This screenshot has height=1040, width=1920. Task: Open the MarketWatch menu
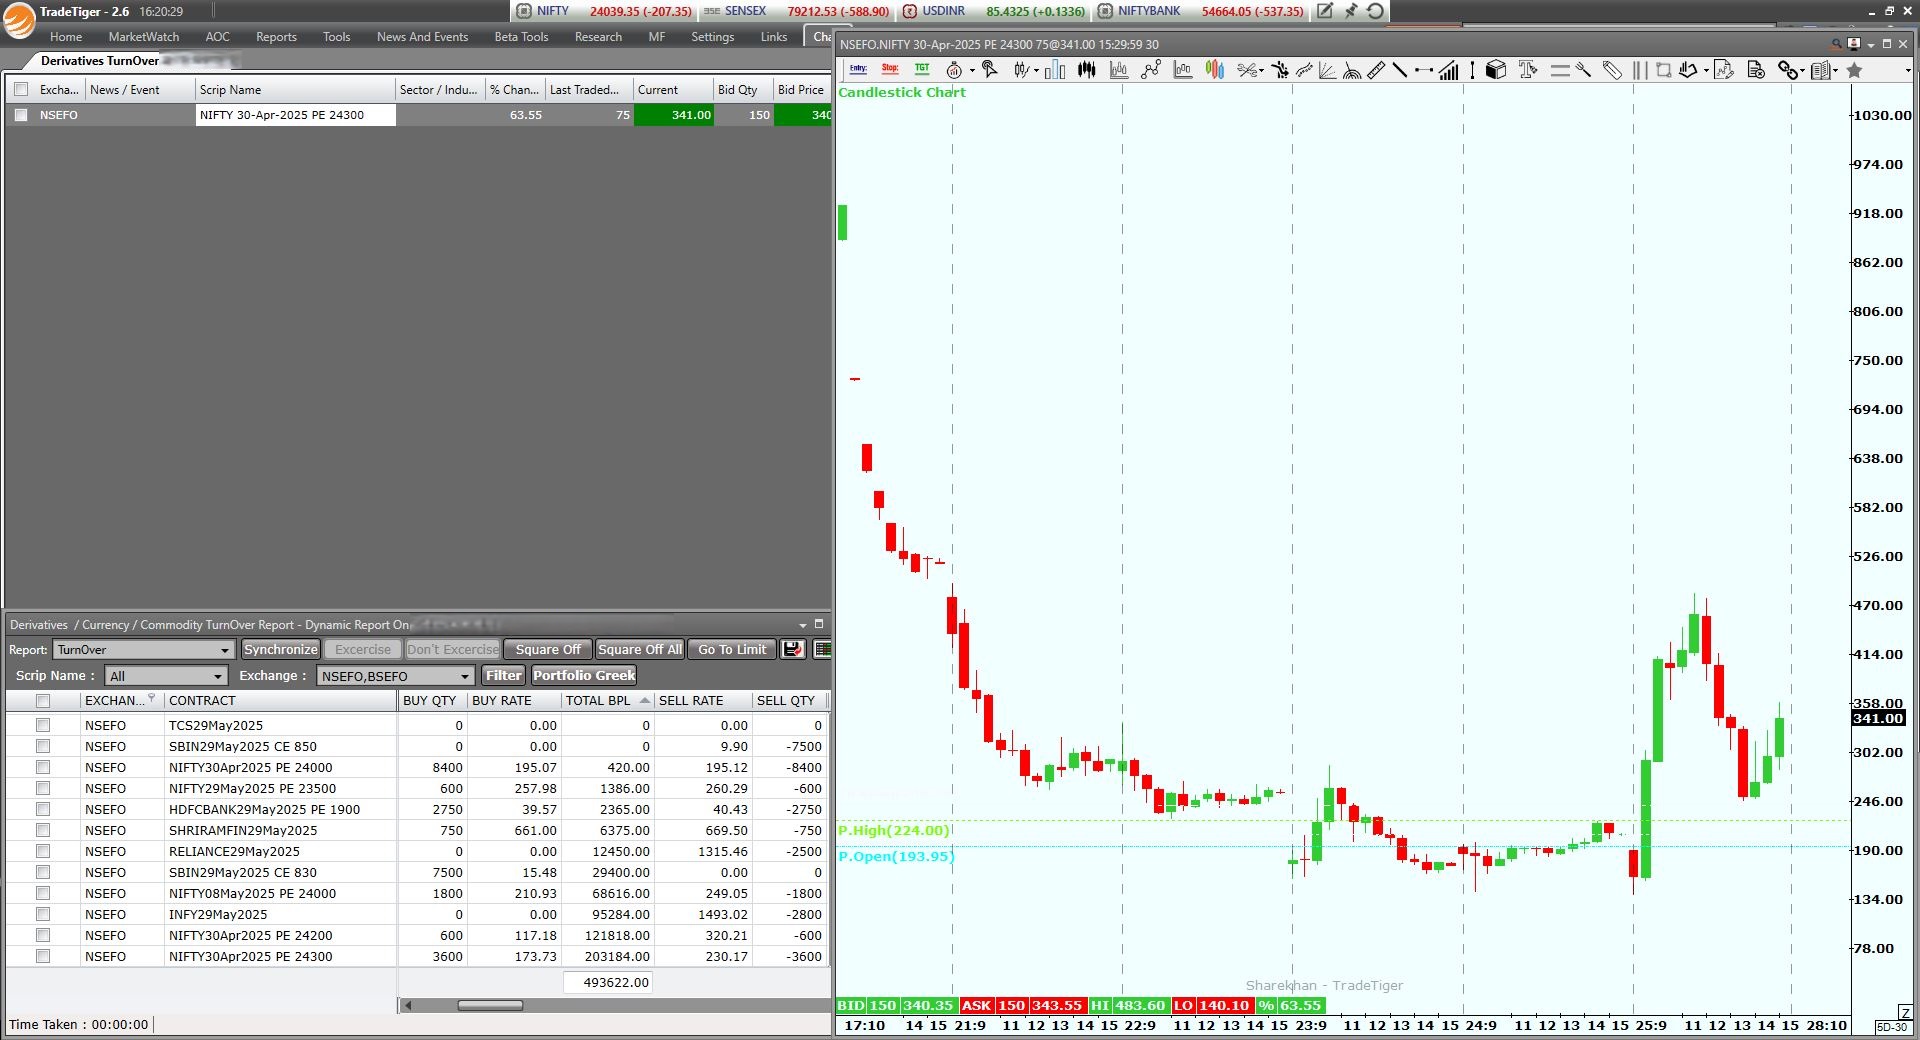(x=144, y=37)
